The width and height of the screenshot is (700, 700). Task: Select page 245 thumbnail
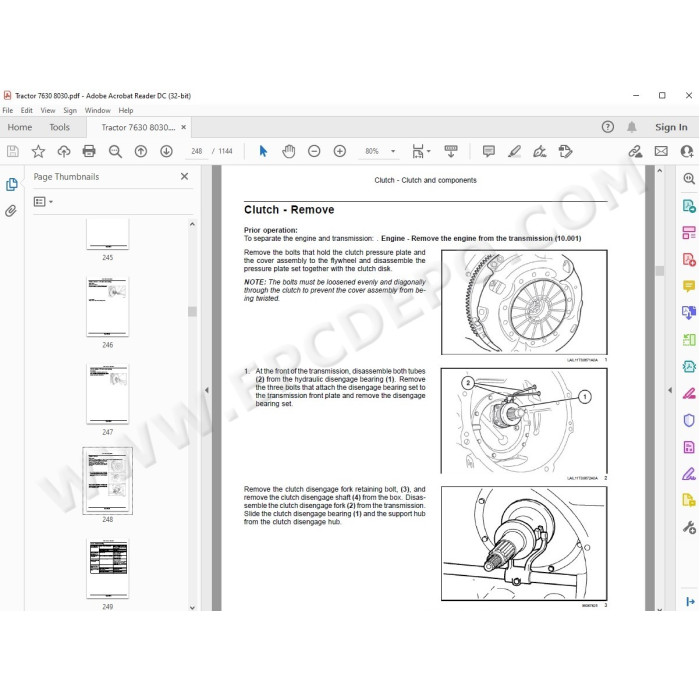tap(108, 233)
